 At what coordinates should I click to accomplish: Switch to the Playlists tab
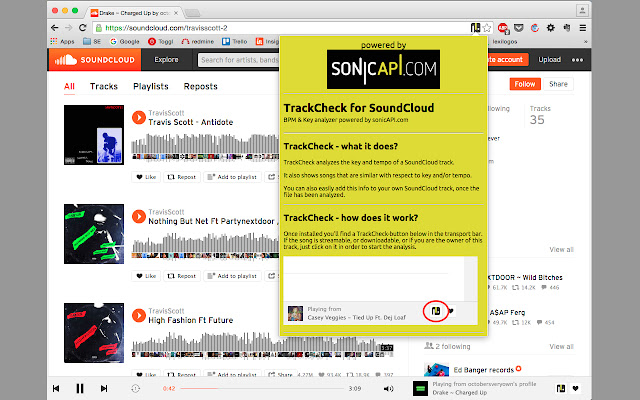coord(151,86)
